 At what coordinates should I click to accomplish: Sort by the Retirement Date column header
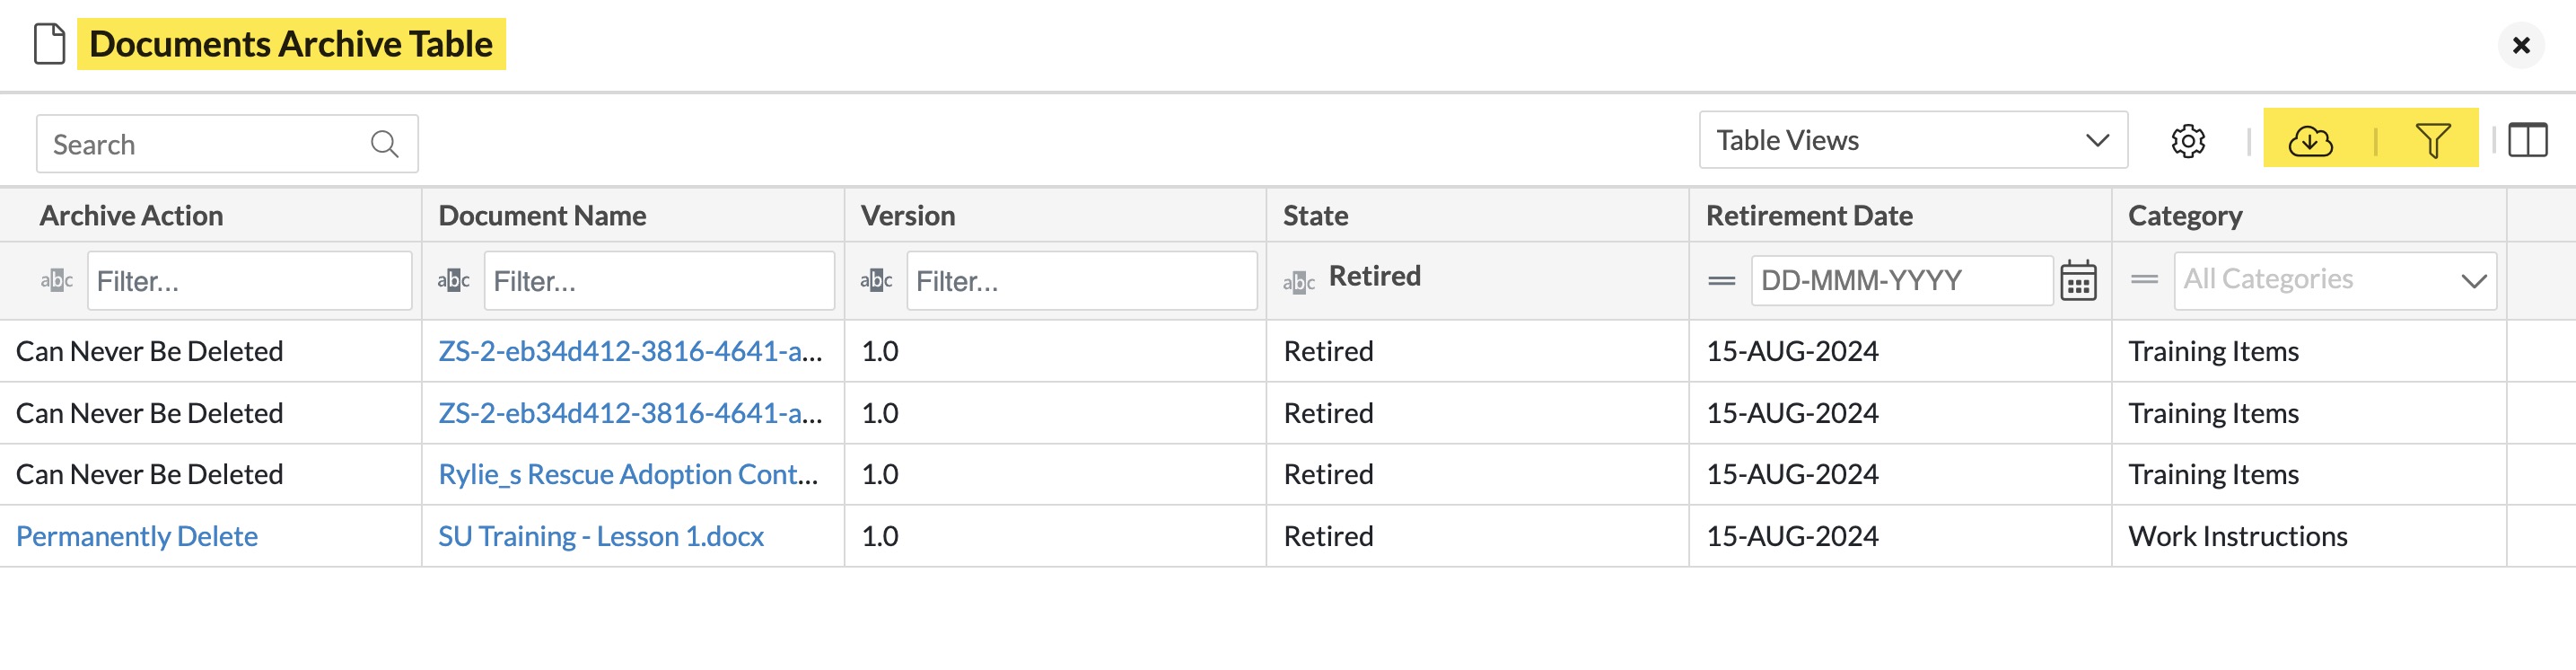click(1808, 215)
